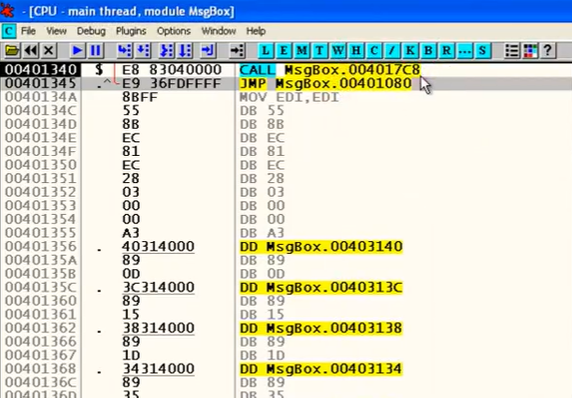Click the CPU window 'C' system icon
Viewport: 572px width, 398px height.
(9, 31)
